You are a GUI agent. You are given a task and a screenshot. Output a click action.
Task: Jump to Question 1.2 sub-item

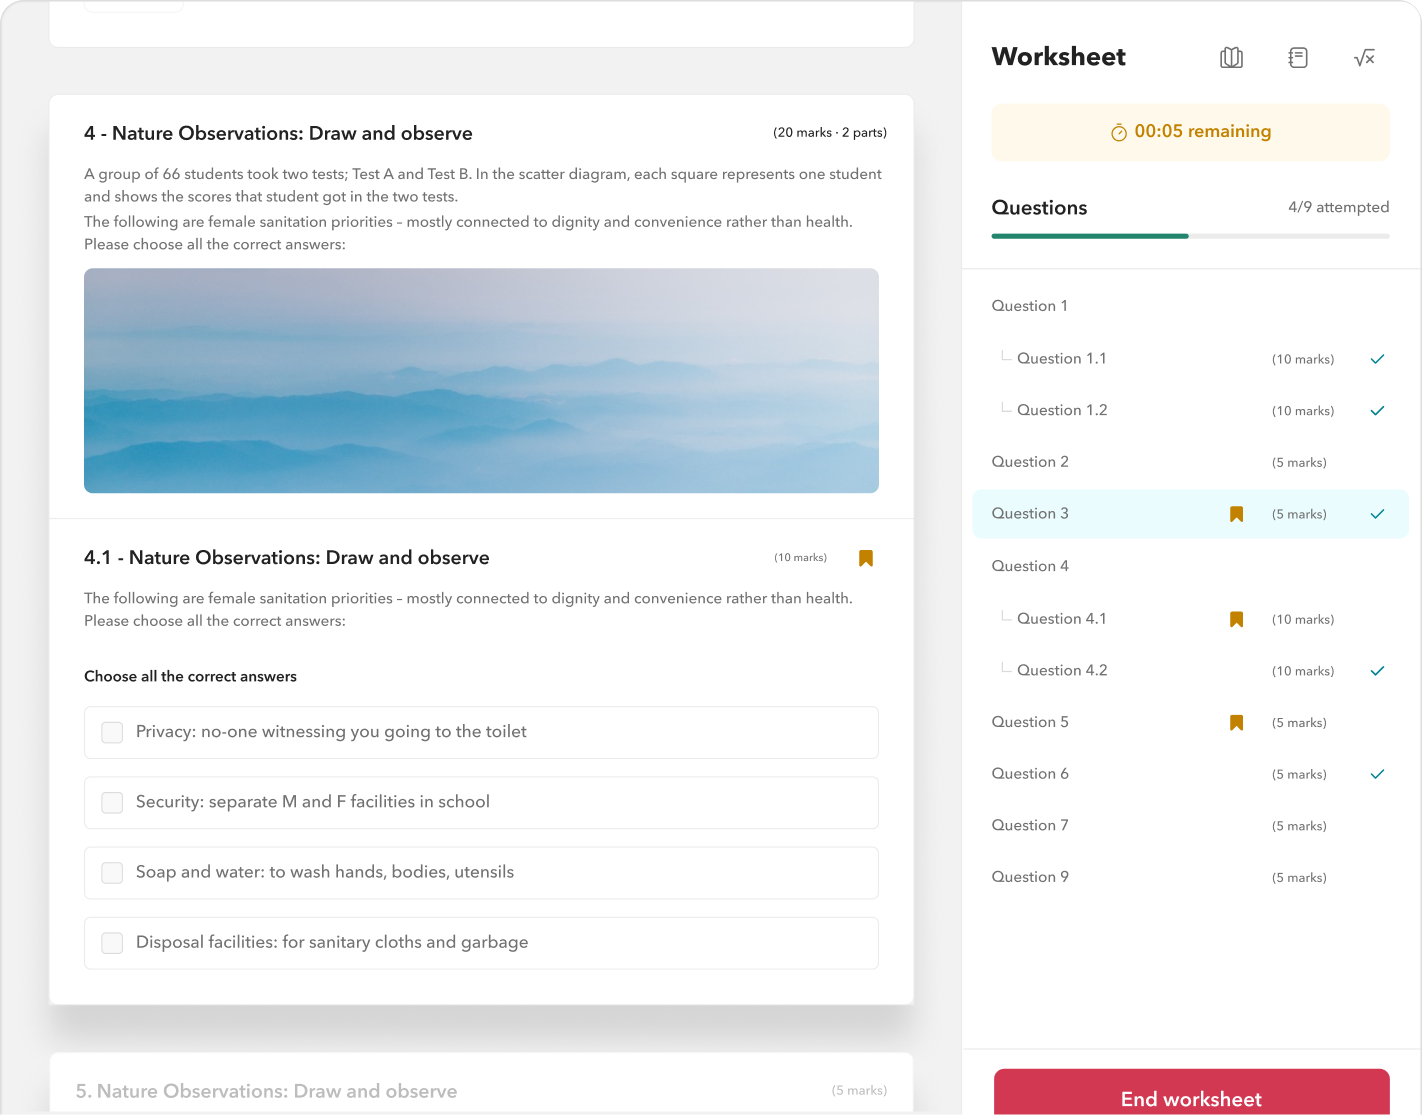click(1061, 410)
